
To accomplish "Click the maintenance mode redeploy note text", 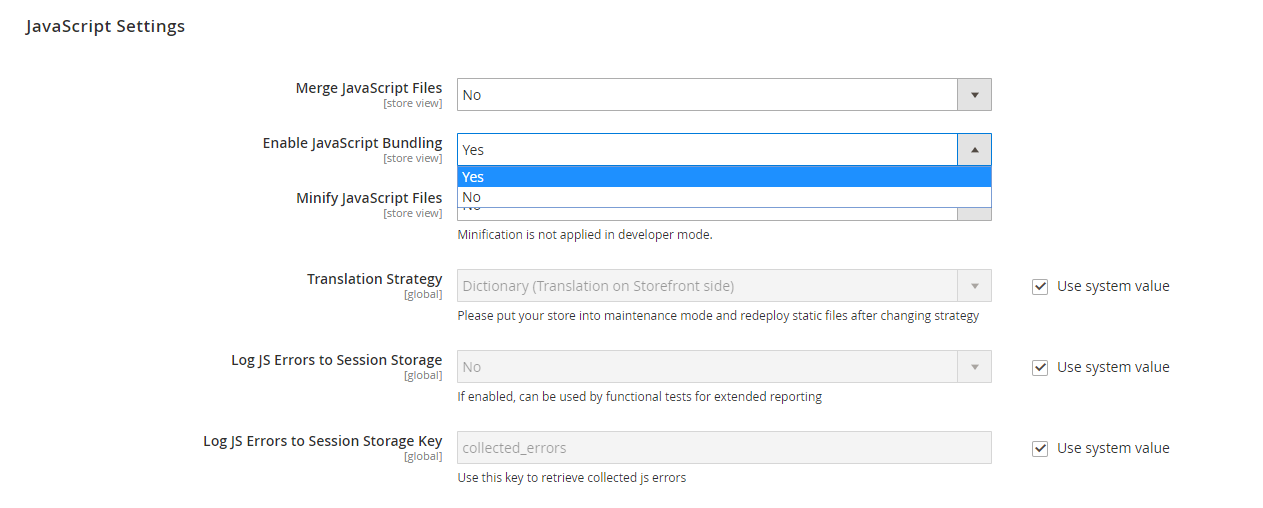I will point(718,316).
